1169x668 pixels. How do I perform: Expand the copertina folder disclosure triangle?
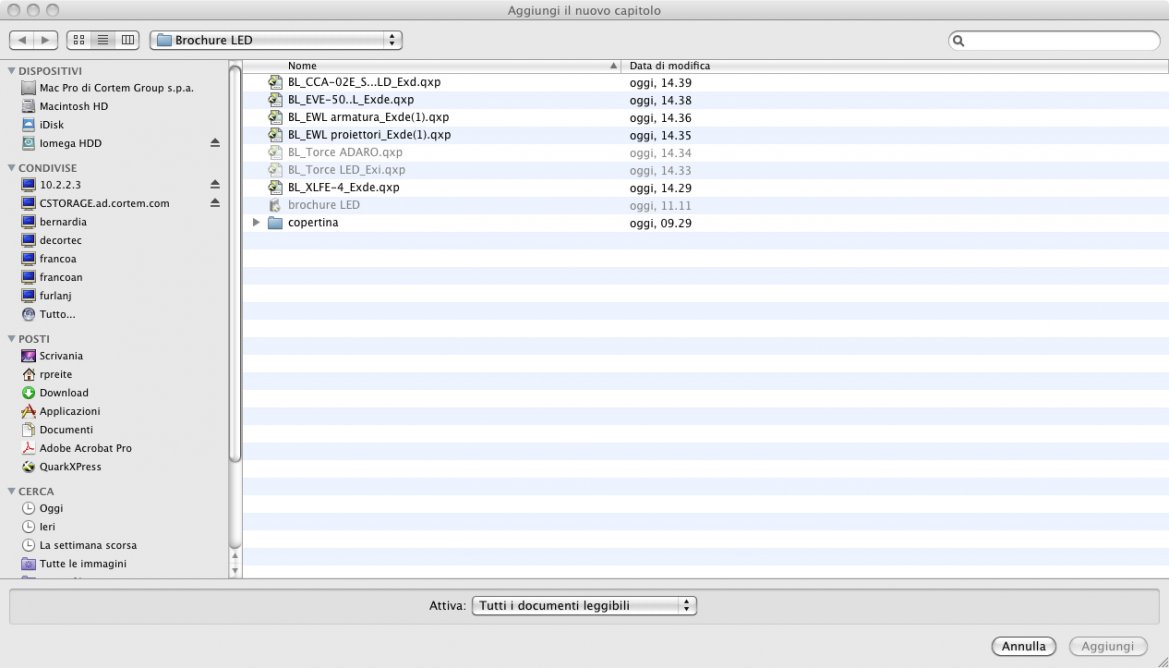point(257,223)
